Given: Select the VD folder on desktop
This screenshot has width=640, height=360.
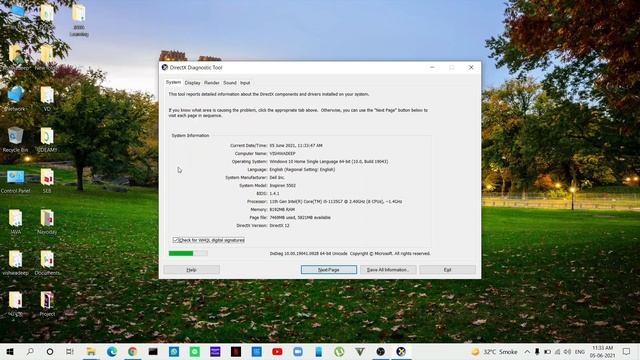Looking at the screenshot, I should 47,98.
